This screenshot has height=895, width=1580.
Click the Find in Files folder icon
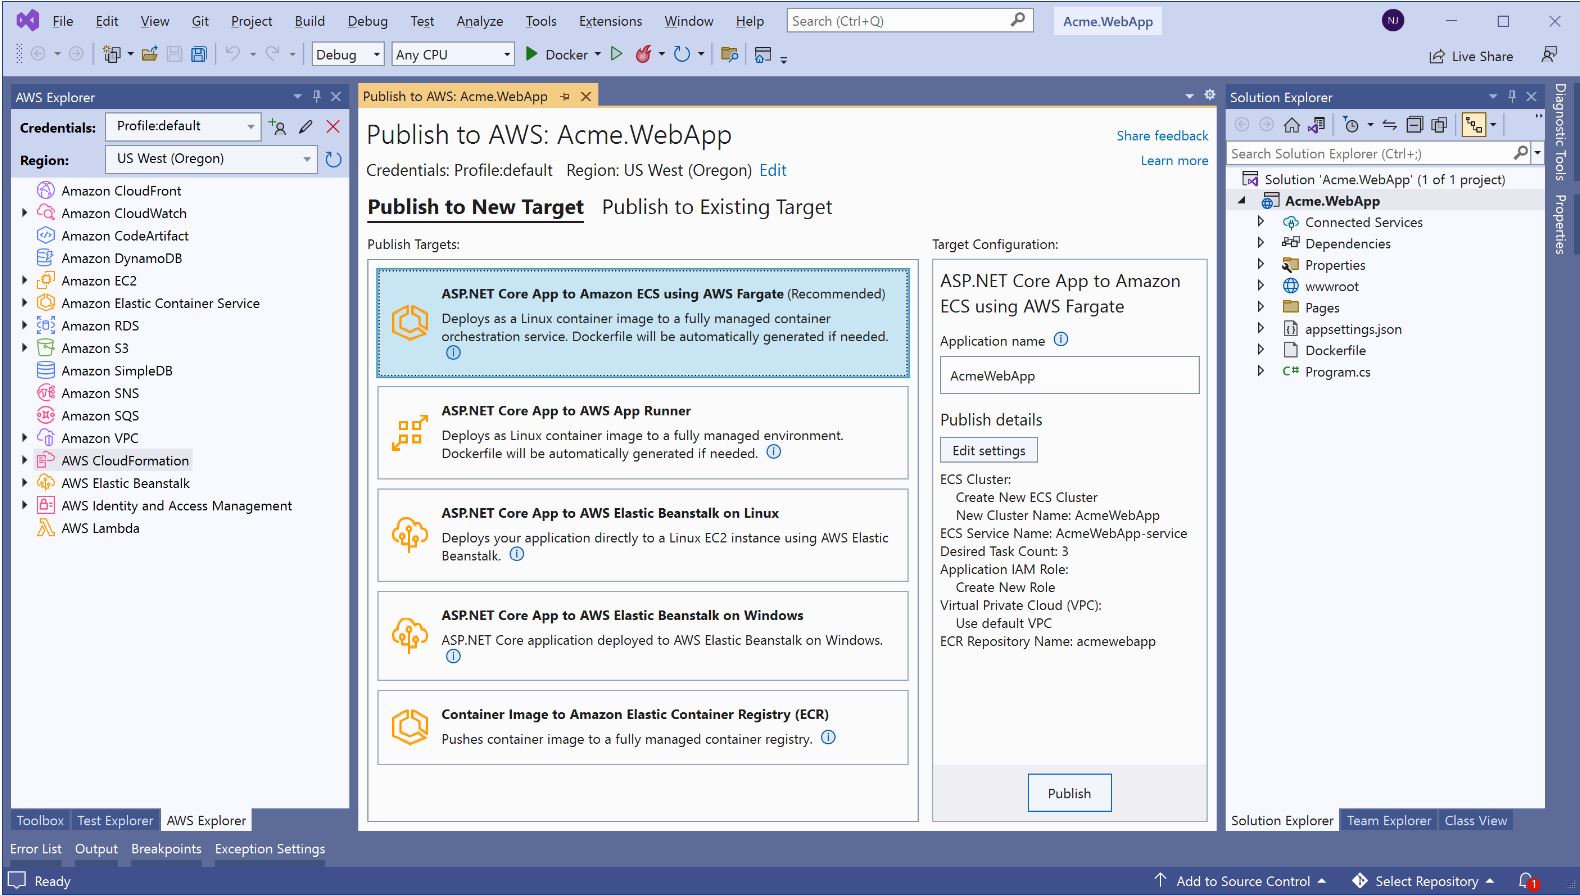[x=729, y=54]
